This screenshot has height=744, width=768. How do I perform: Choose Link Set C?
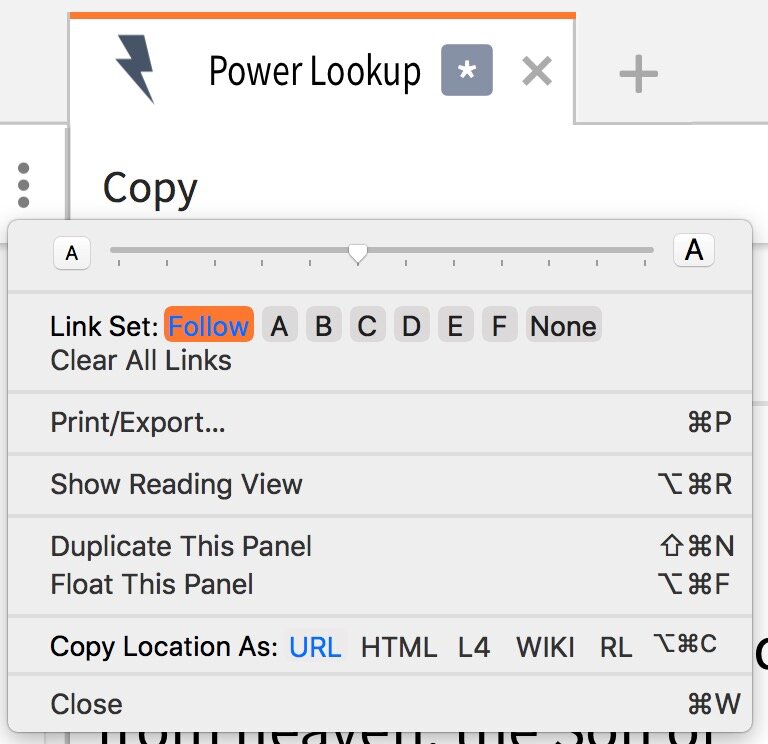(367, 325)
